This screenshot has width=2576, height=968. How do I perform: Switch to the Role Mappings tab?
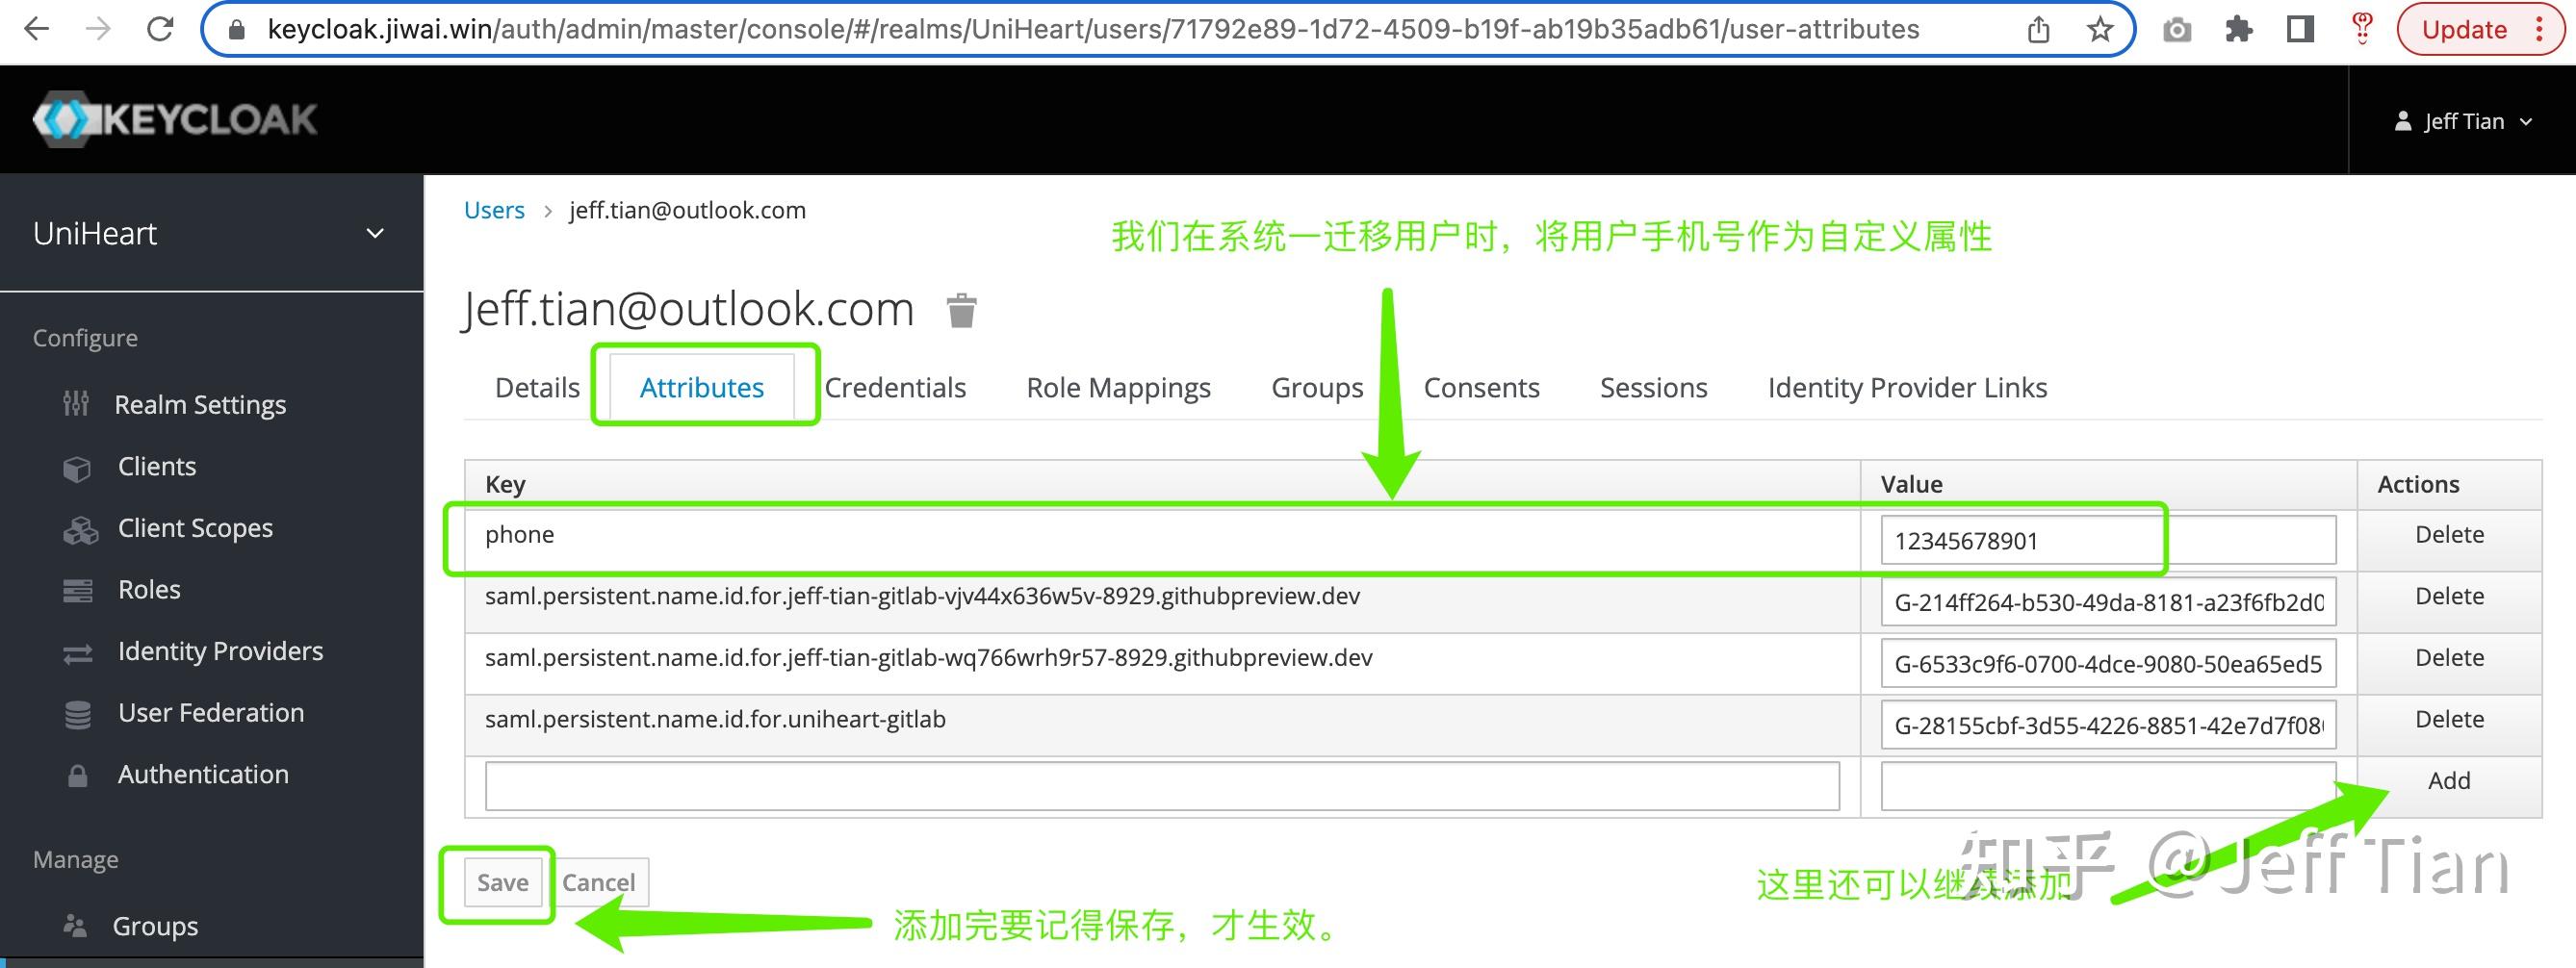click(1118, 387)
